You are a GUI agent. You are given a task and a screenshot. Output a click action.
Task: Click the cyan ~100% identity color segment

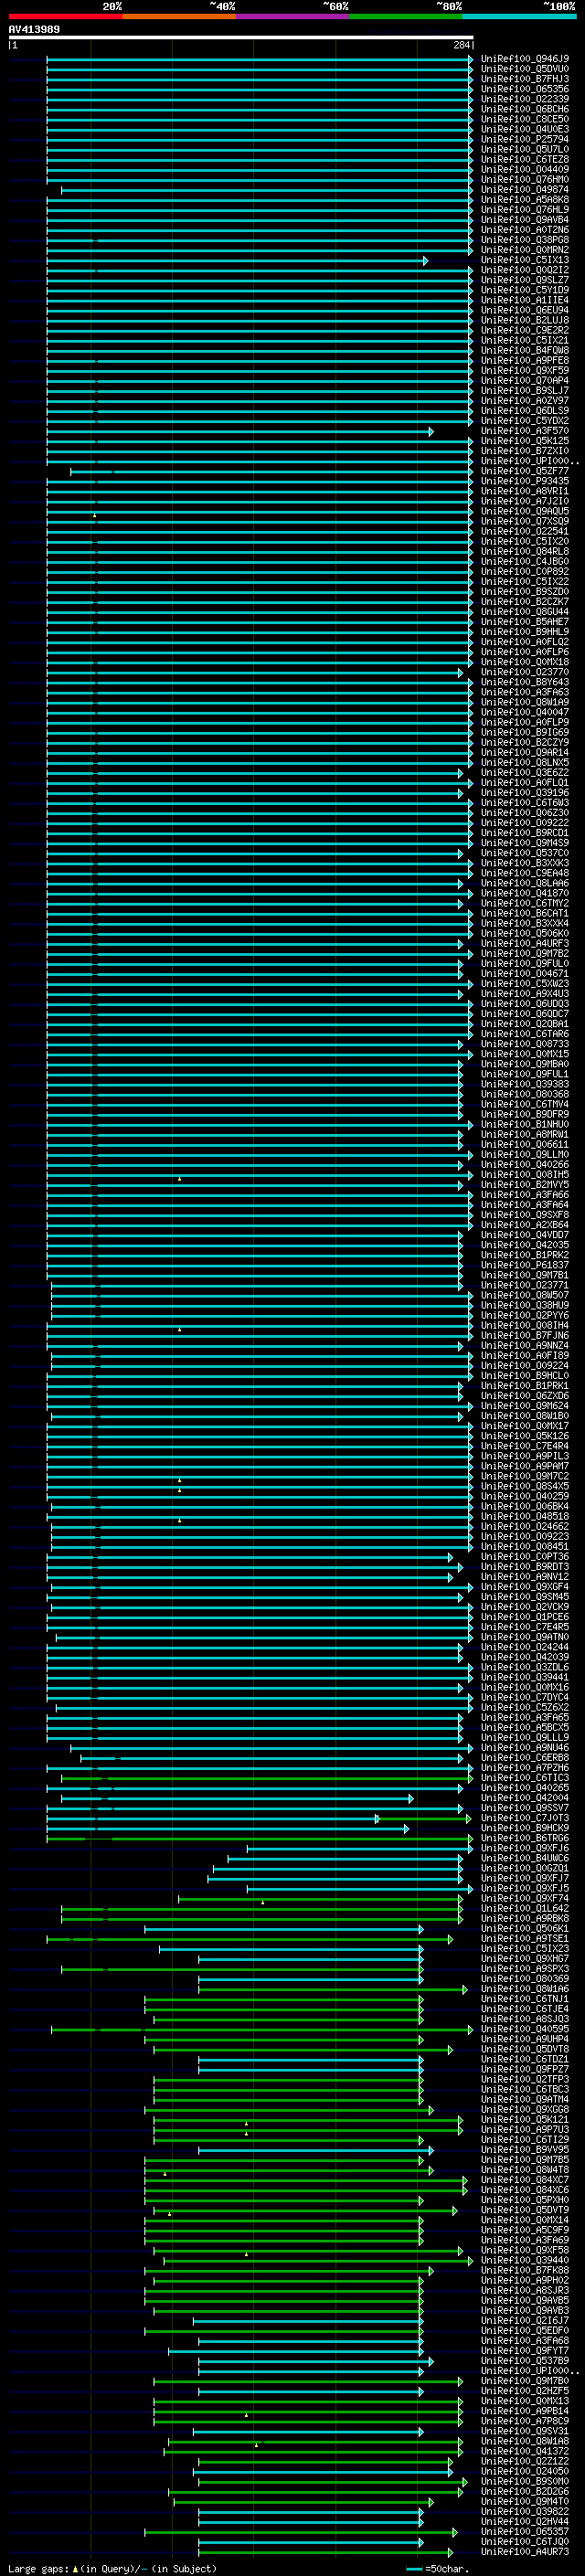pyautogui.click(x=520, y=16)
